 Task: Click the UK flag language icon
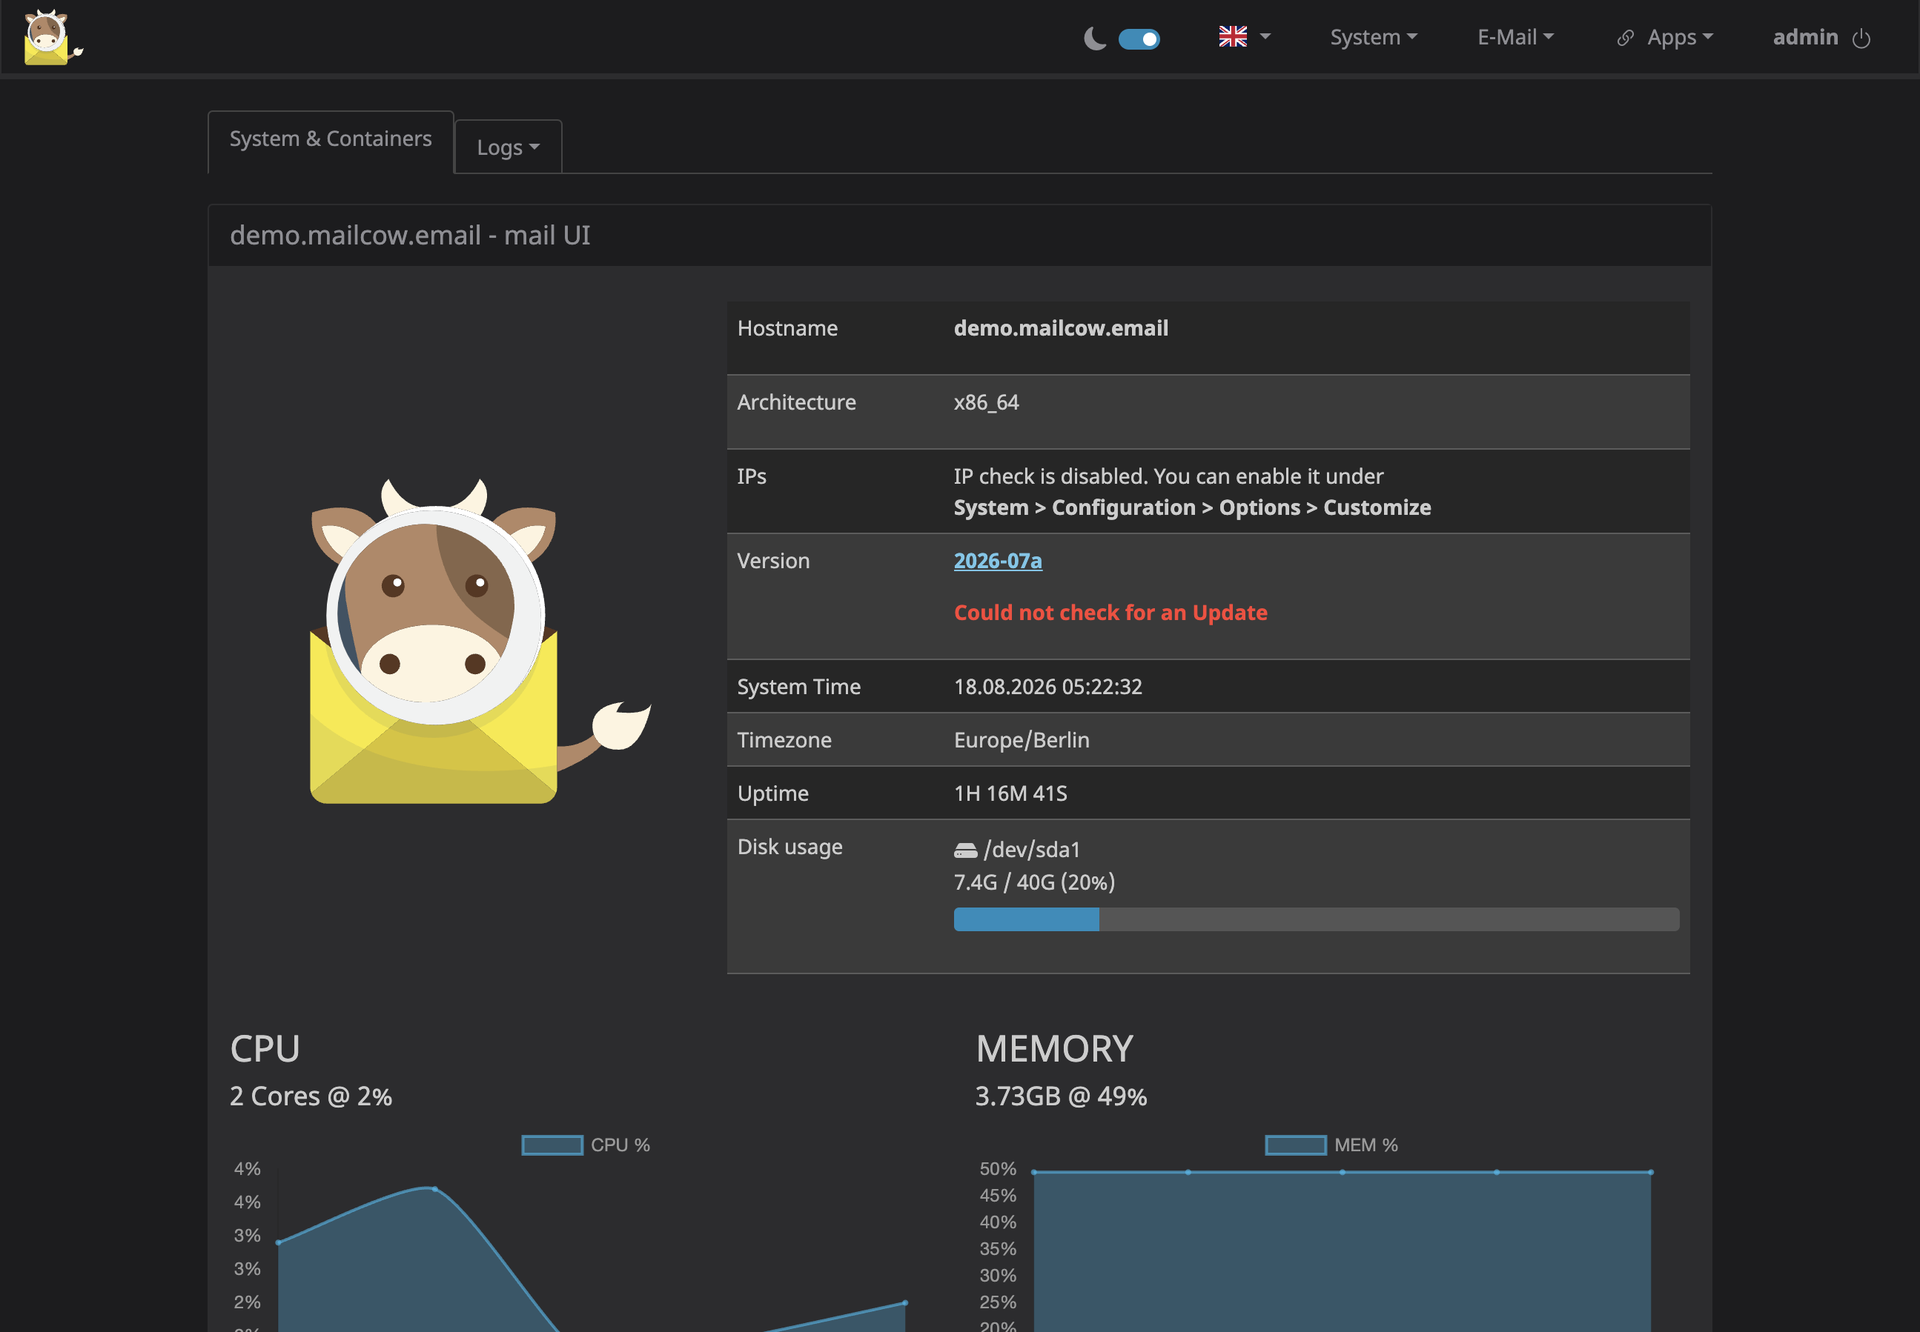click(x=1233, y=37)
